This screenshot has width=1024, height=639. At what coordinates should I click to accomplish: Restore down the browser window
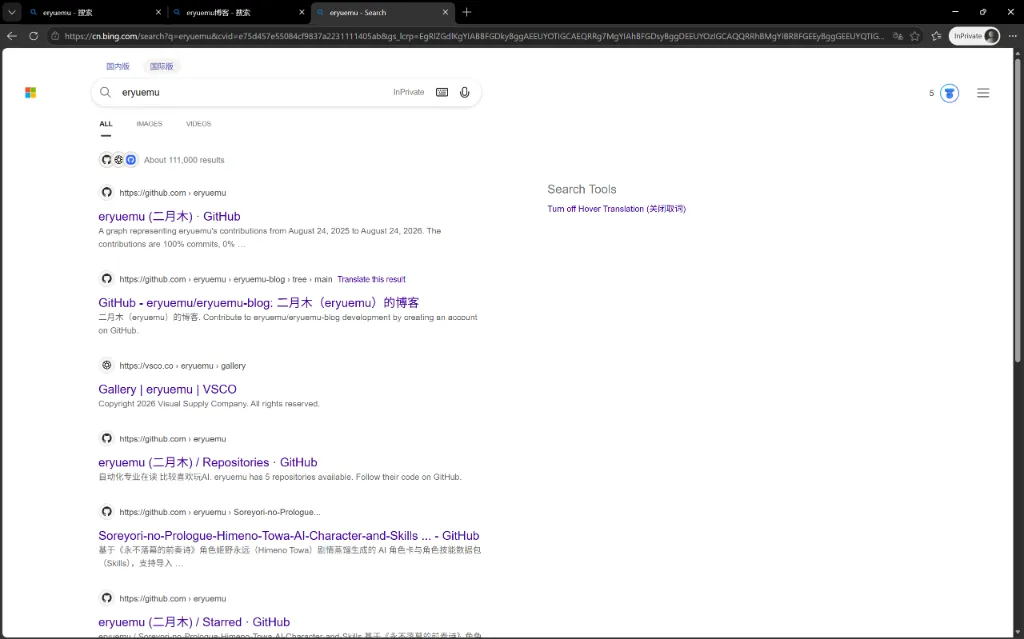[983, 12]
